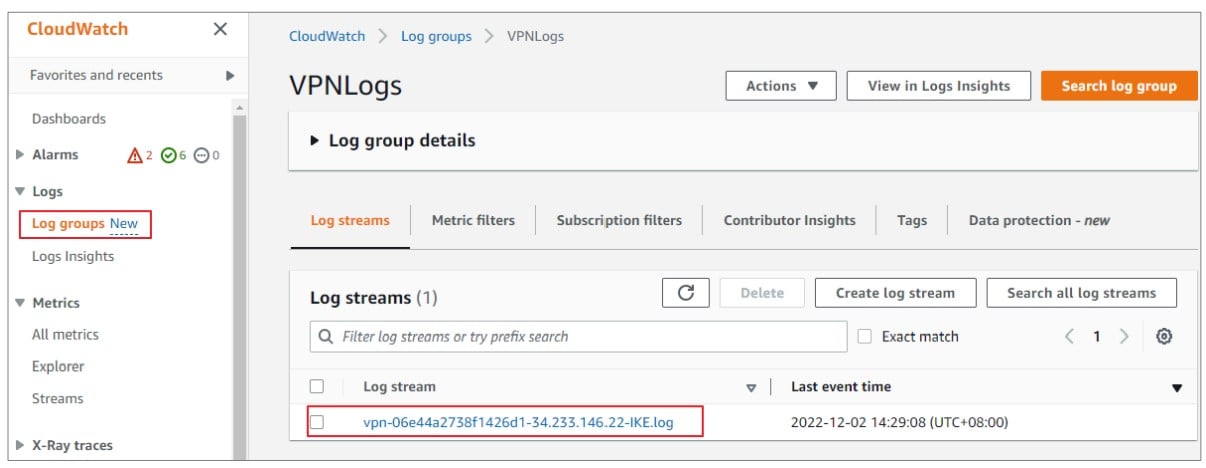
Task: Open the vpn-06e44a2738f1426d1-34.233.146.22-IKE.log stream
Action: (518, 422)
